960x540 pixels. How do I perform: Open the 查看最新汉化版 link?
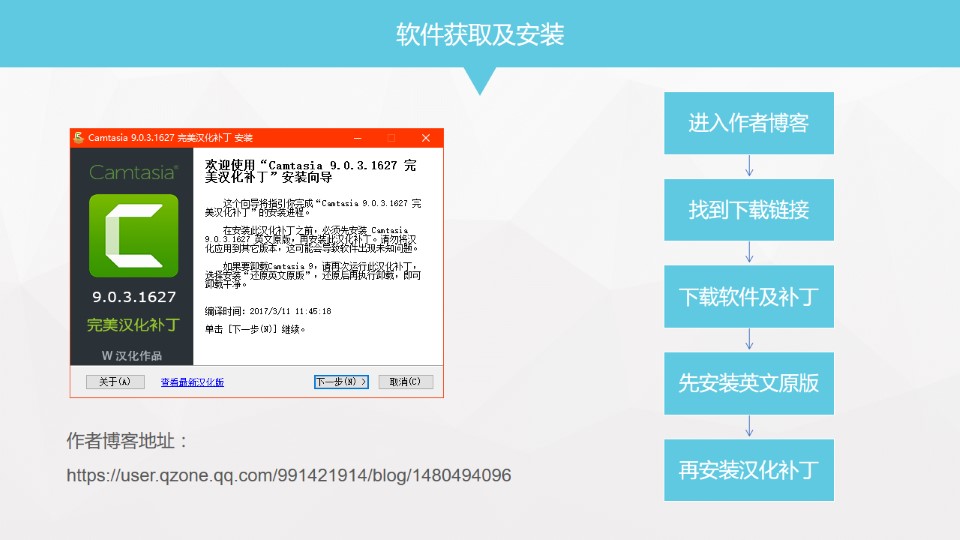click(192, 382)
